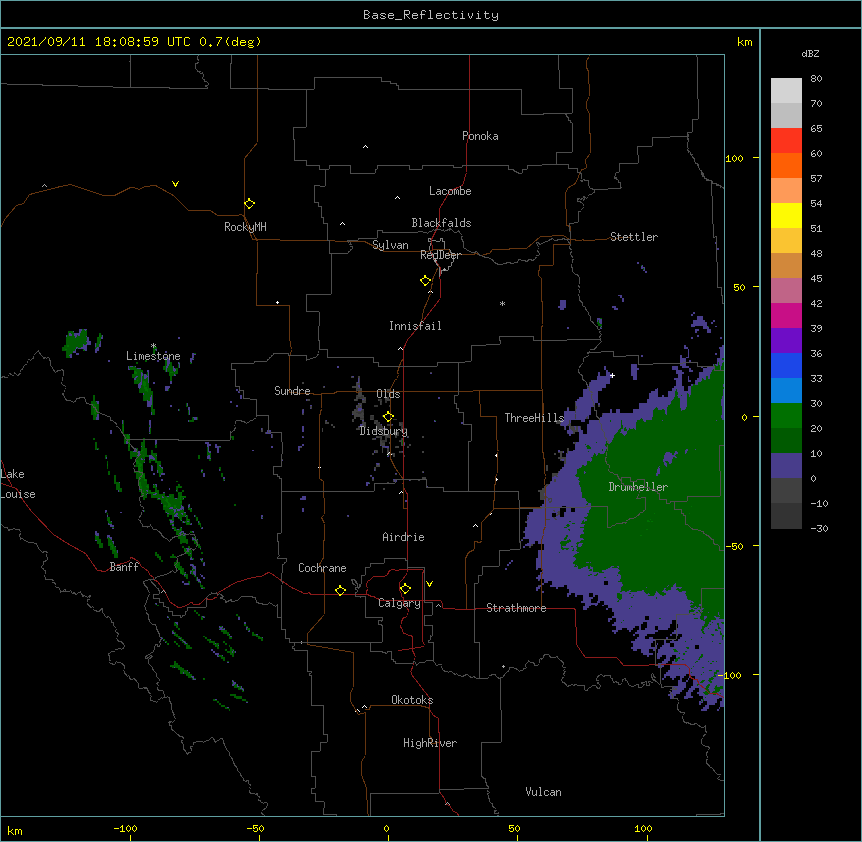Click the yellow diamond marker under Olds
This screenshot has width=862, height=842.
(x=388, y=416)
